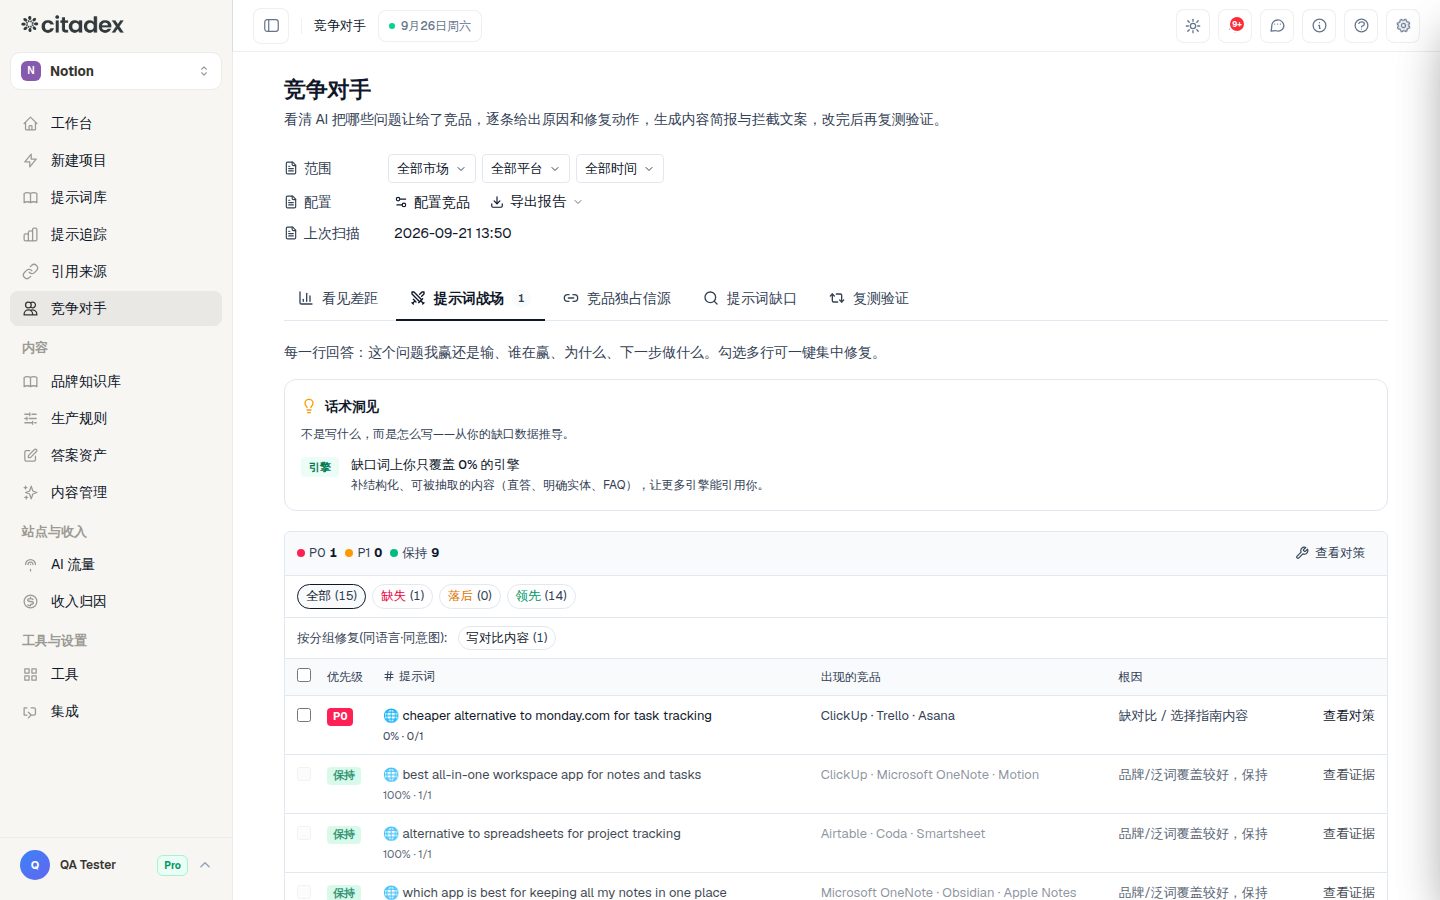
Task: Switch to 复测验证 tab
Action: 869,298
